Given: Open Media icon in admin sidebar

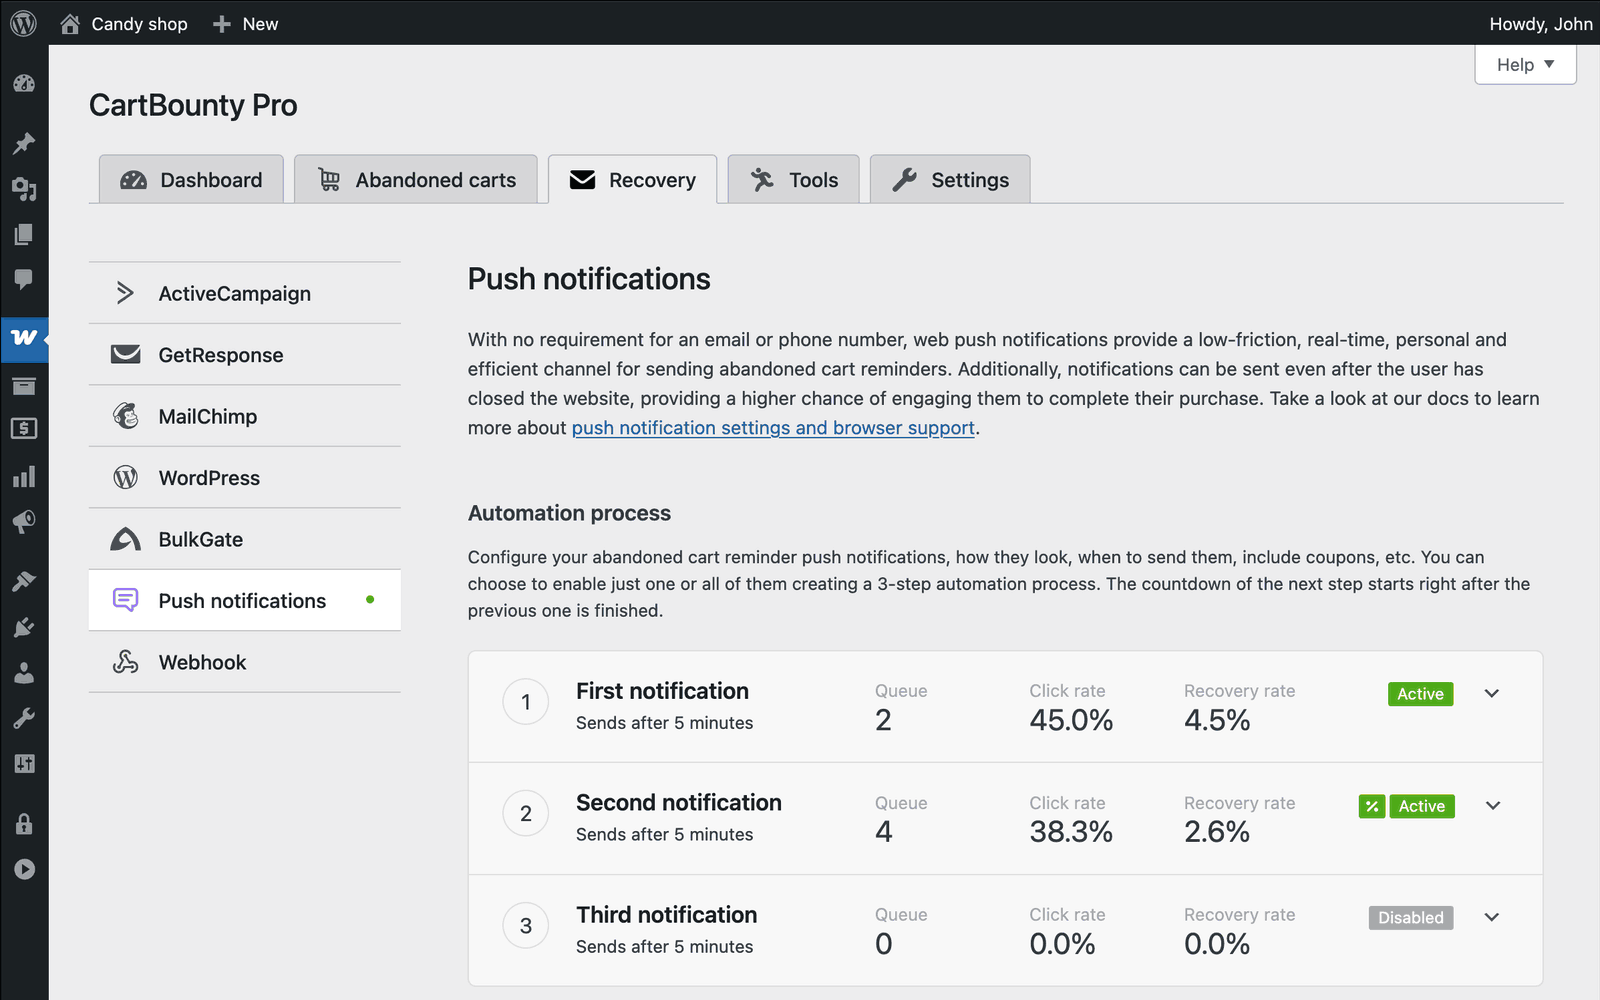Looking at the screenshot, I should click(24, 188).
